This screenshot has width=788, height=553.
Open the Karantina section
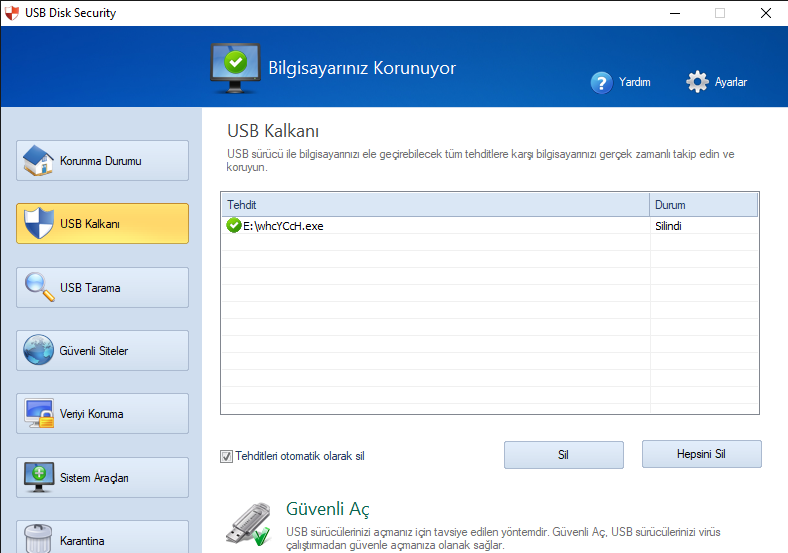click(103, 537)
